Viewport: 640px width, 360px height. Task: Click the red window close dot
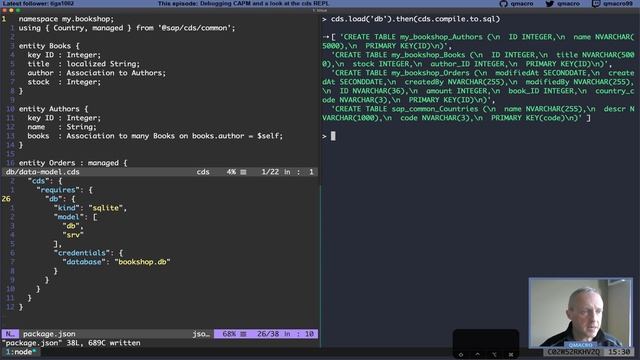[4, 10]
